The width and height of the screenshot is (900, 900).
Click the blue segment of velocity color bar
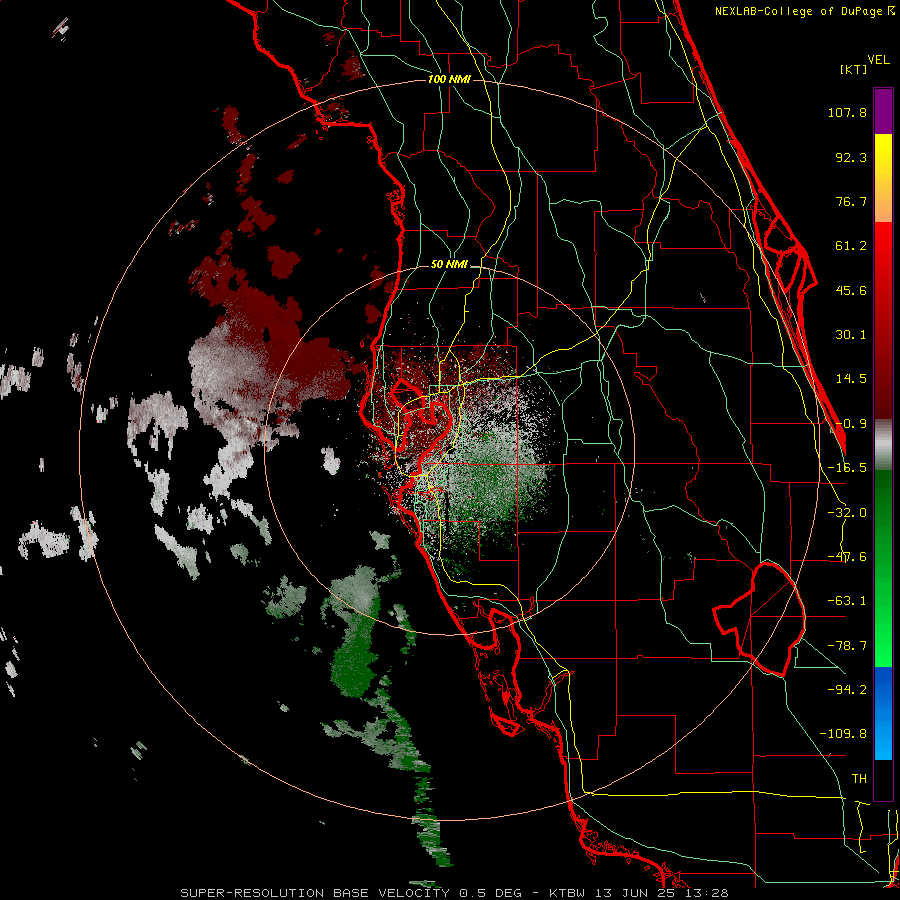click(883, 713)
